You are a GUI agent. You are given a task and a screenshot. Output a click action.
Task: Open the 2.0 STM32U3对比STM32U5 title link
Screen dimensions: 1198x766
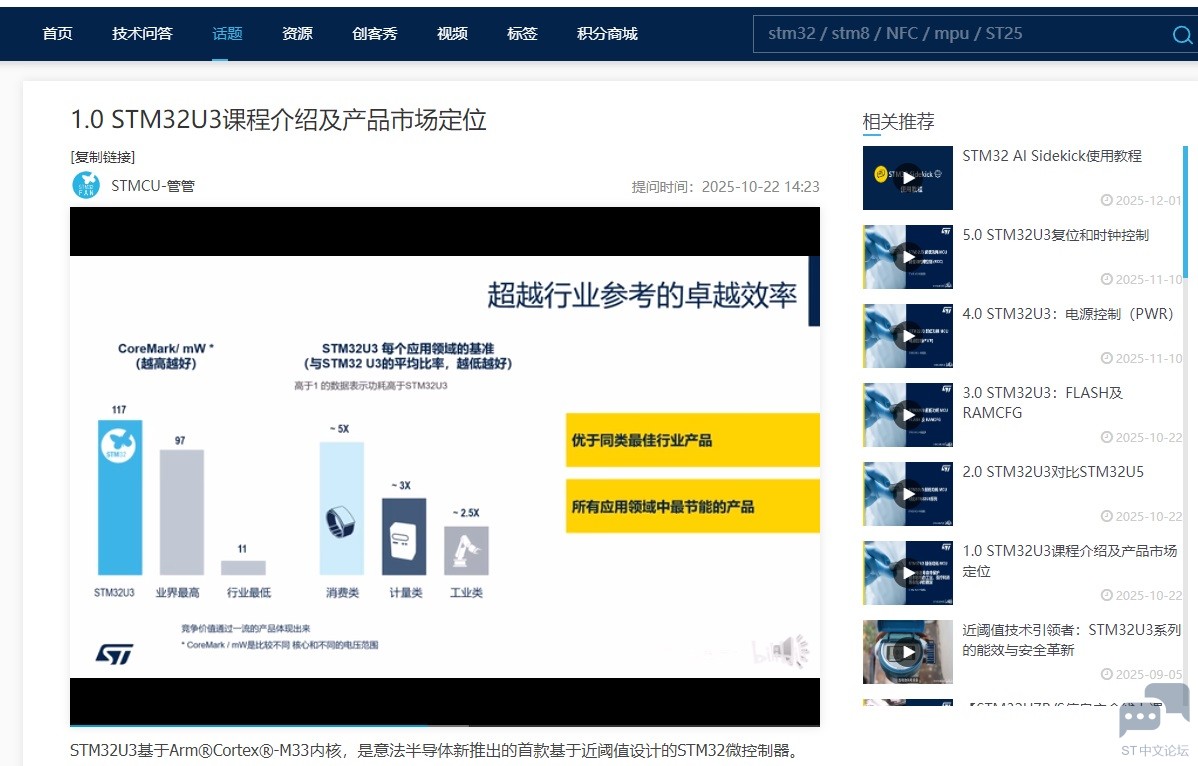click(x=1053, y=472)
